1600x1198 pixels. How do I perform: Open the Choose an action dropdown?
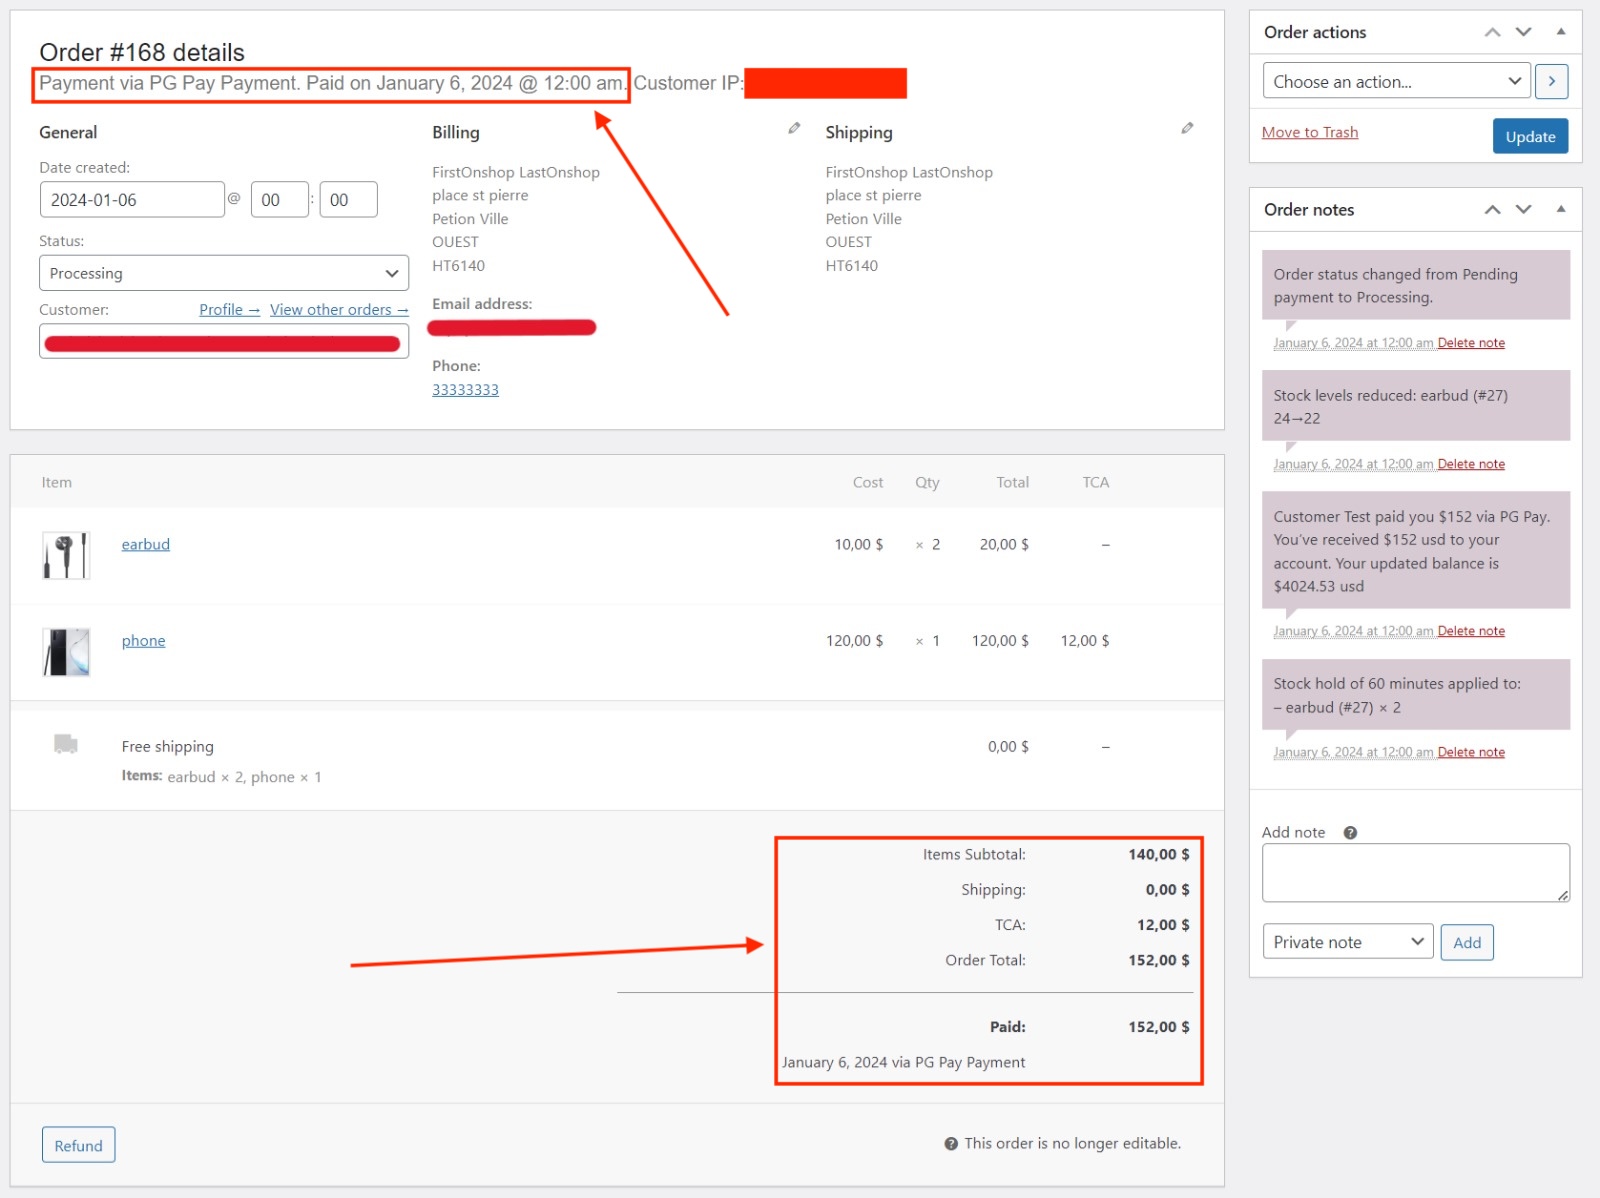click(1396, 82)
